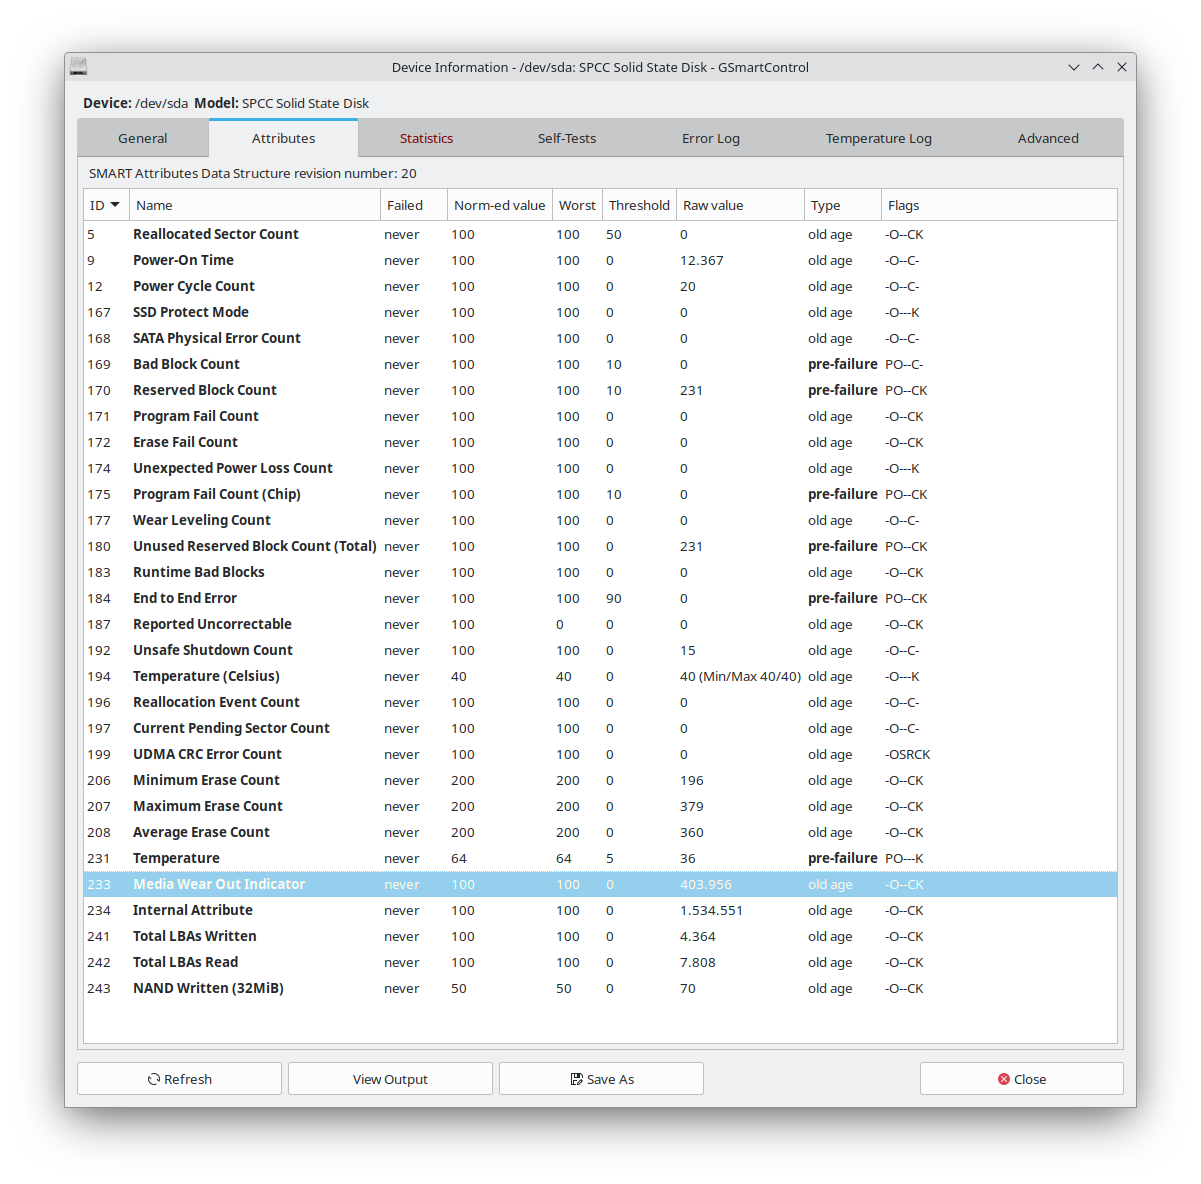Open the Advanced tab

pyautogui.click(x=1048, y=139)
